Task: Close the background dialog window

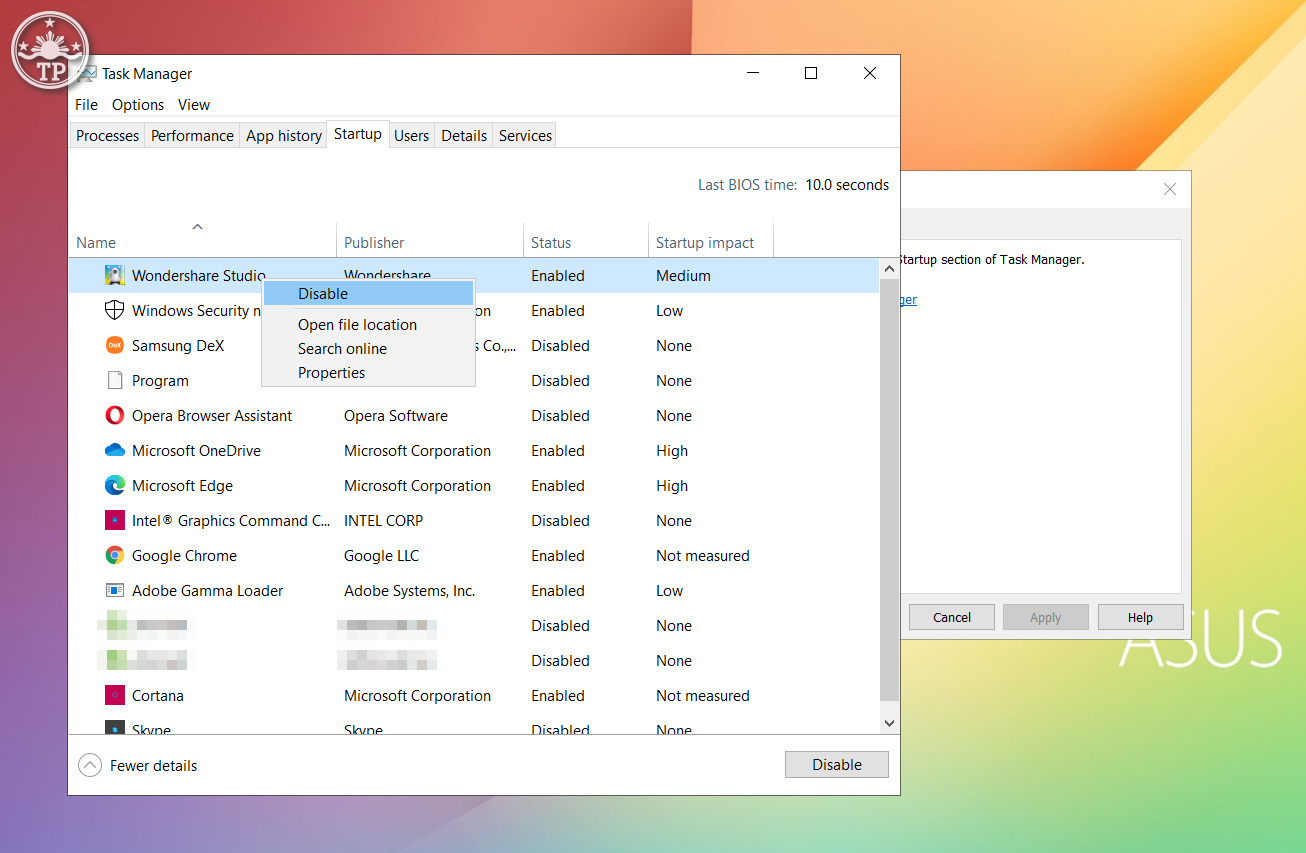Action: point(1170,189)
